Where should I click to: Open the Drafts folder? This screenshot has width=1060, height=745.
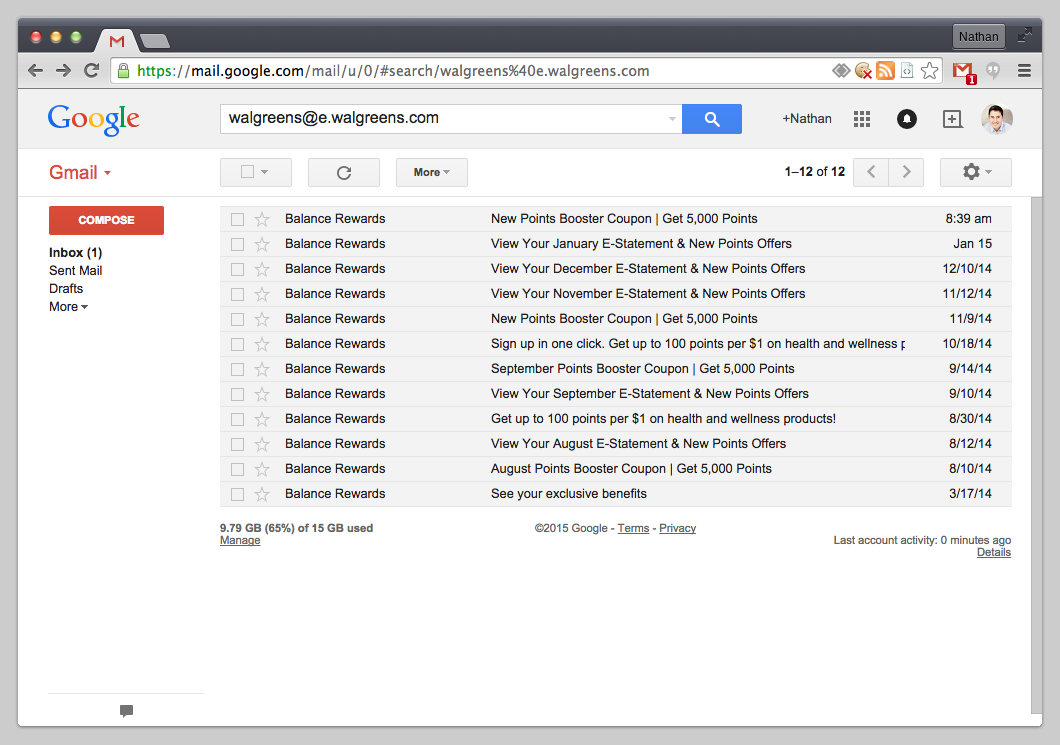click(x=66, y=289)
